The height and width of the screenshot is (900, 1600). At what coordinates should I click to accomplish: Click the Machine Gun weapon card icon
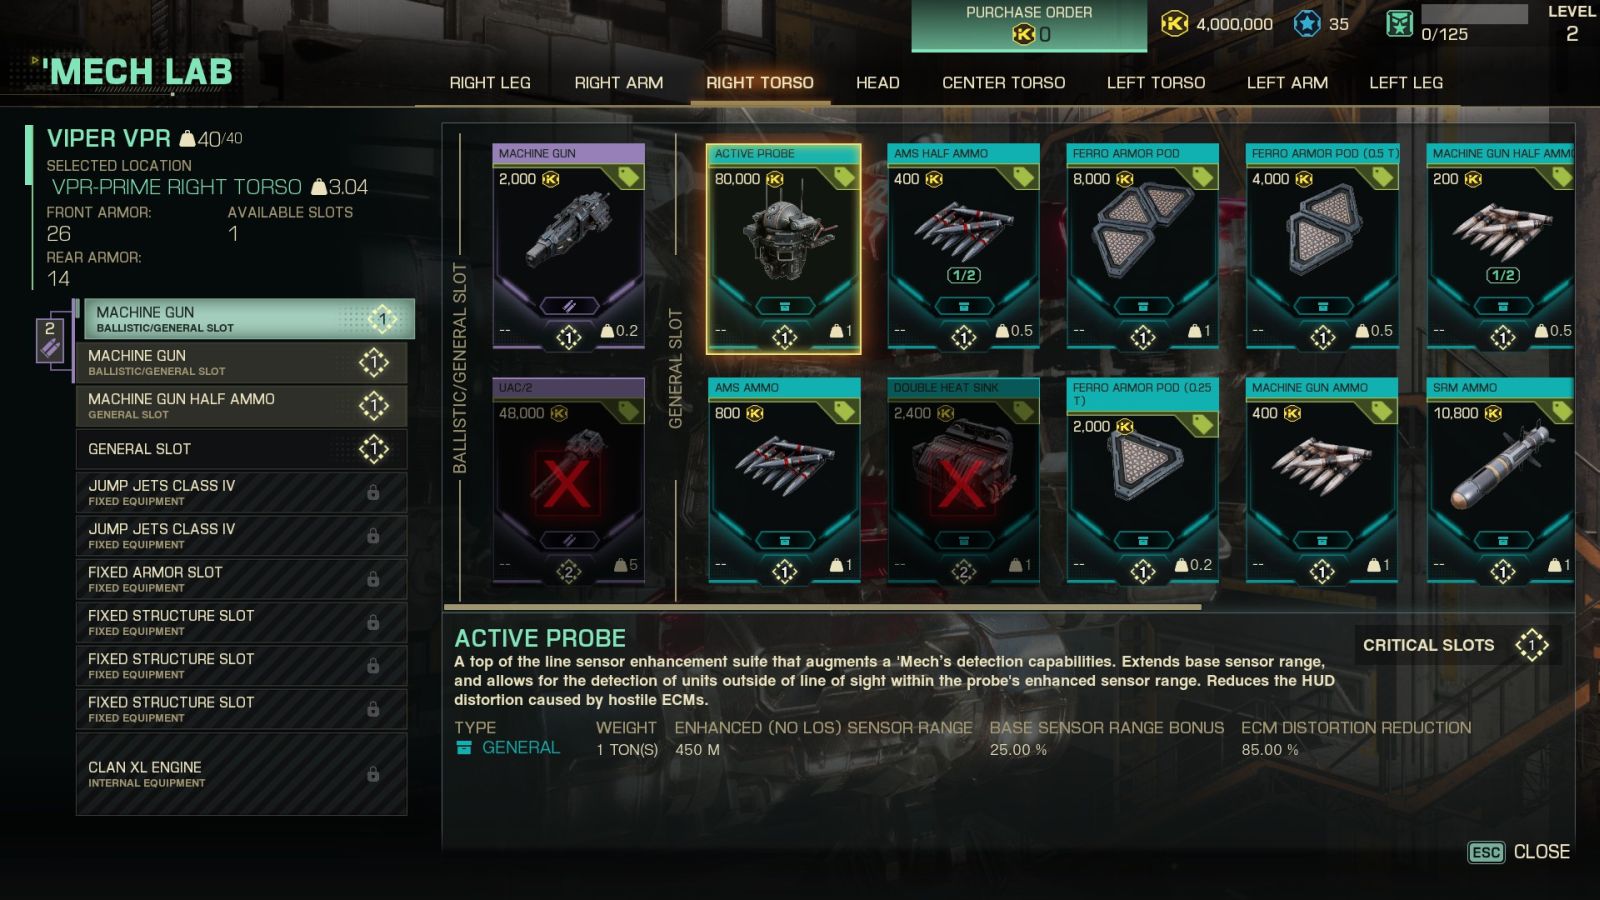pyautogui.click(x=568, y=232)
